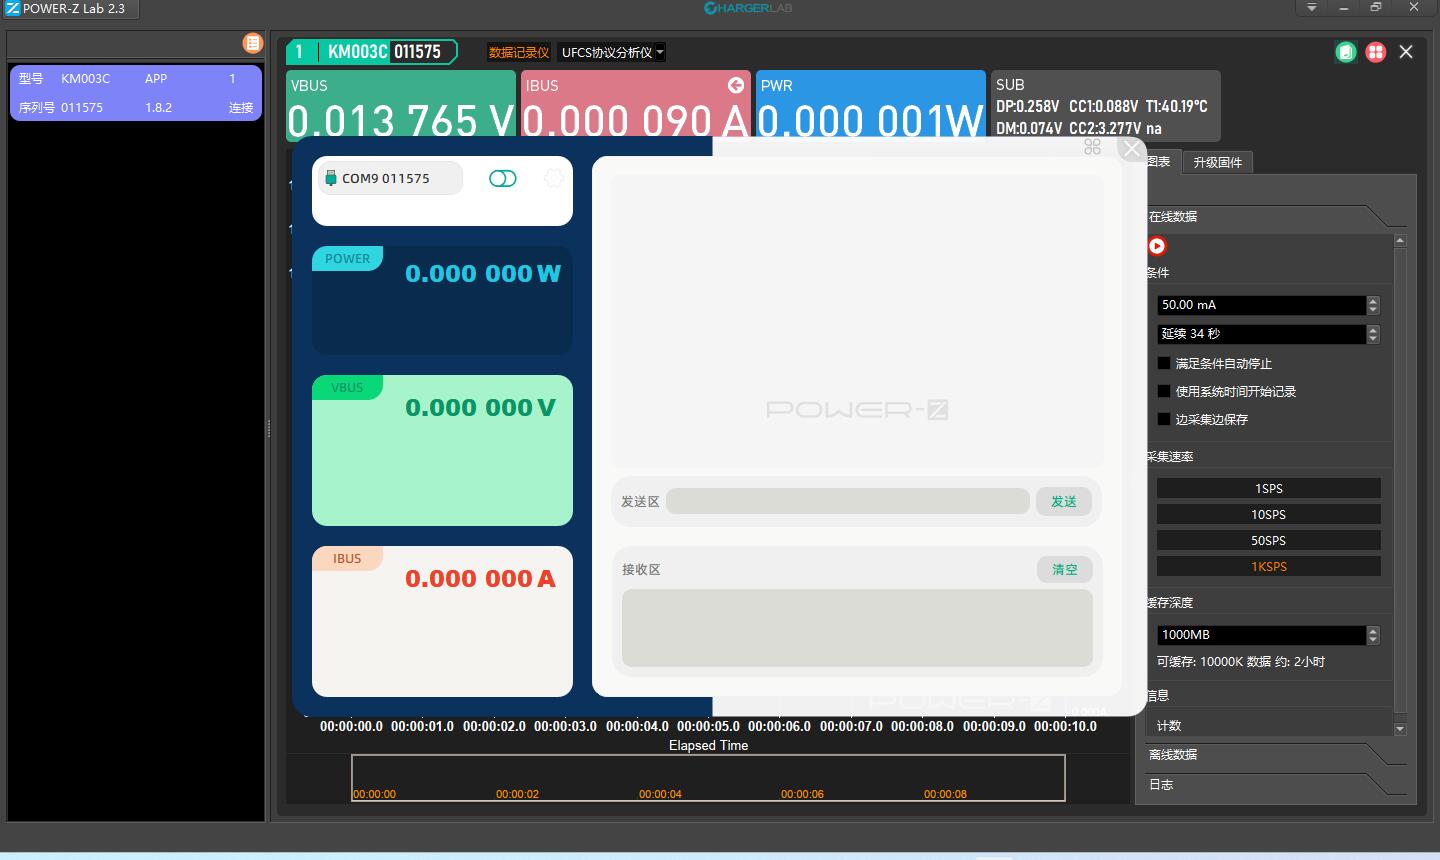Click the green document icon in device header
1440x860 pixels.
click(x=1346, y=52)
